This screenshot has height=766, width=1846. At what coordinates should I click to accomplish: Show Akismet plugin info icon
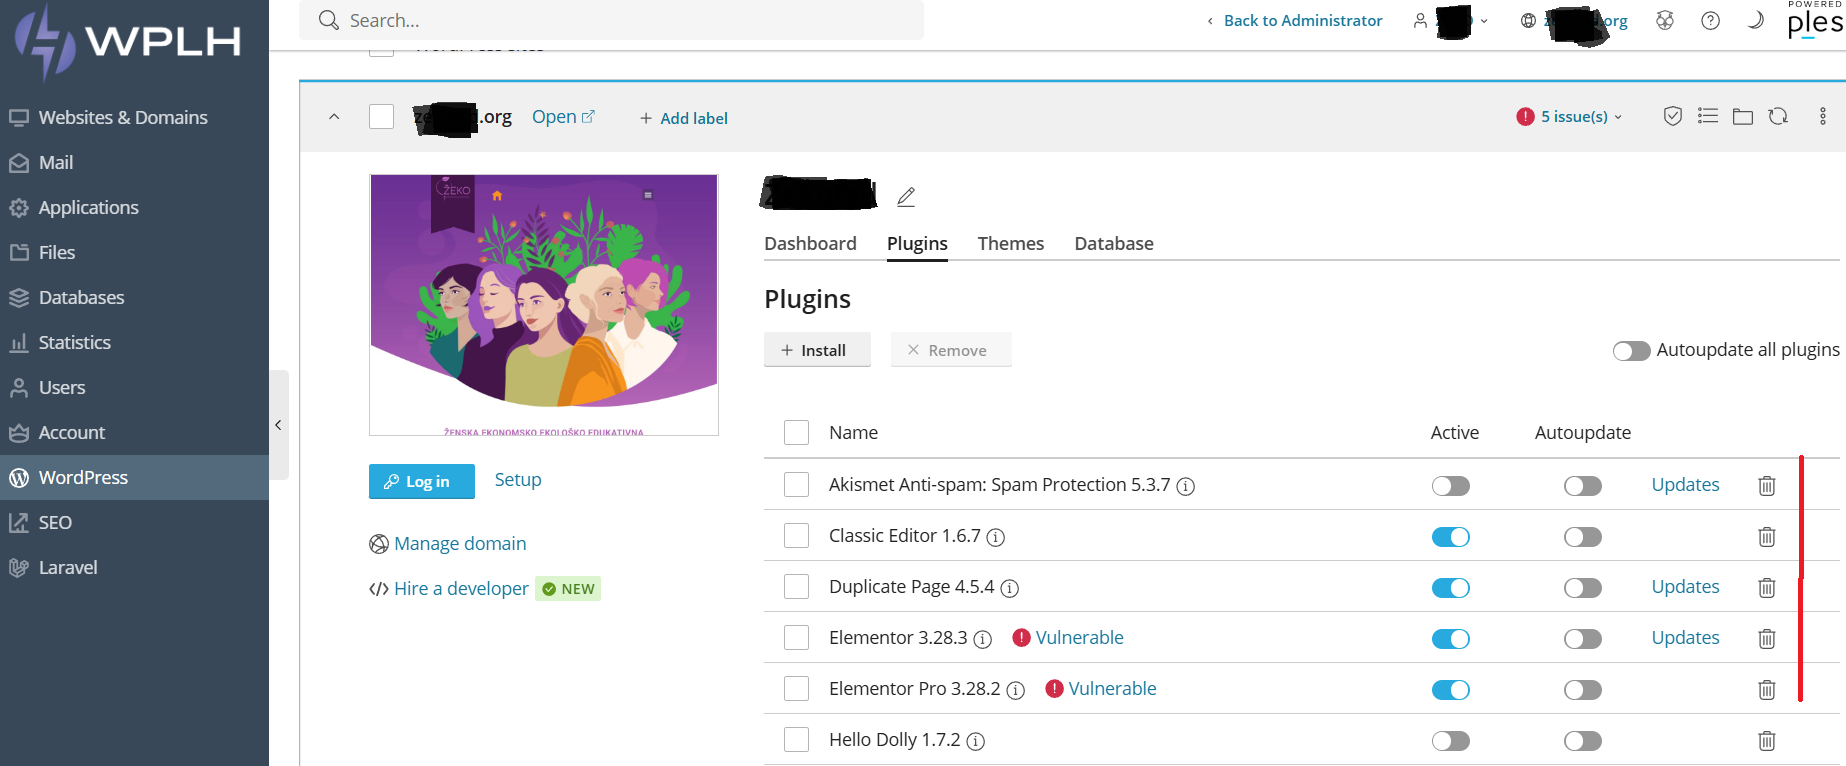[1185, 486]
